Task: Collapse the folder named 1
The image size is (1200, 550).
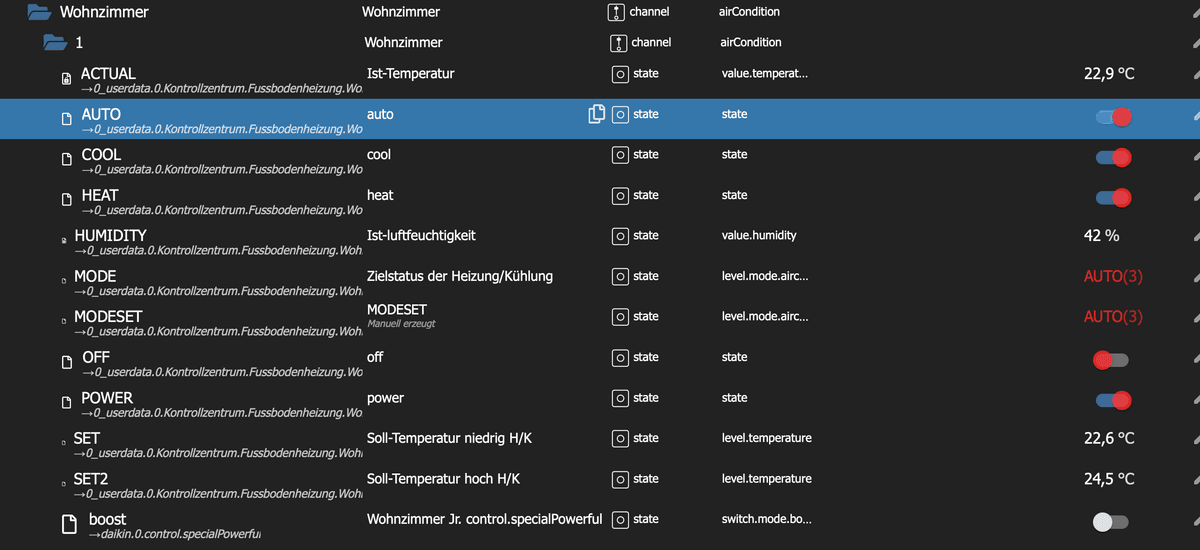Action: 54,43
